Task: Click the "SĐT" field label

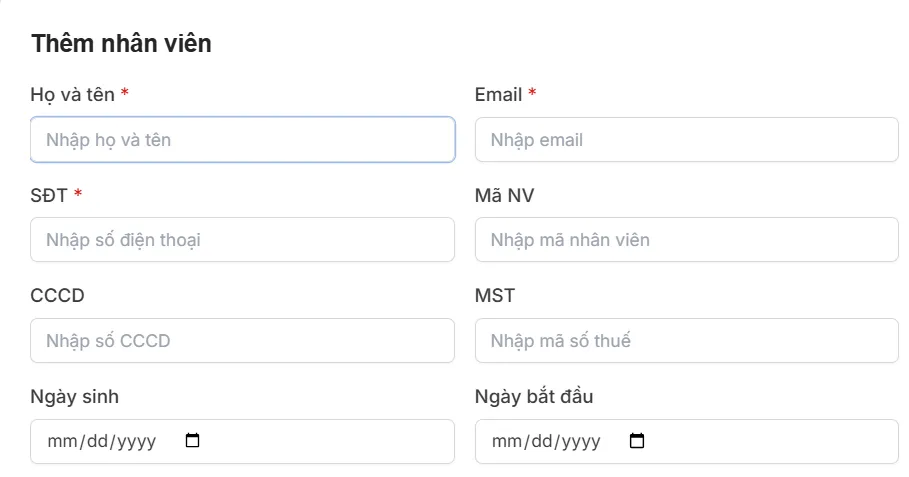Action: [49, 195]
